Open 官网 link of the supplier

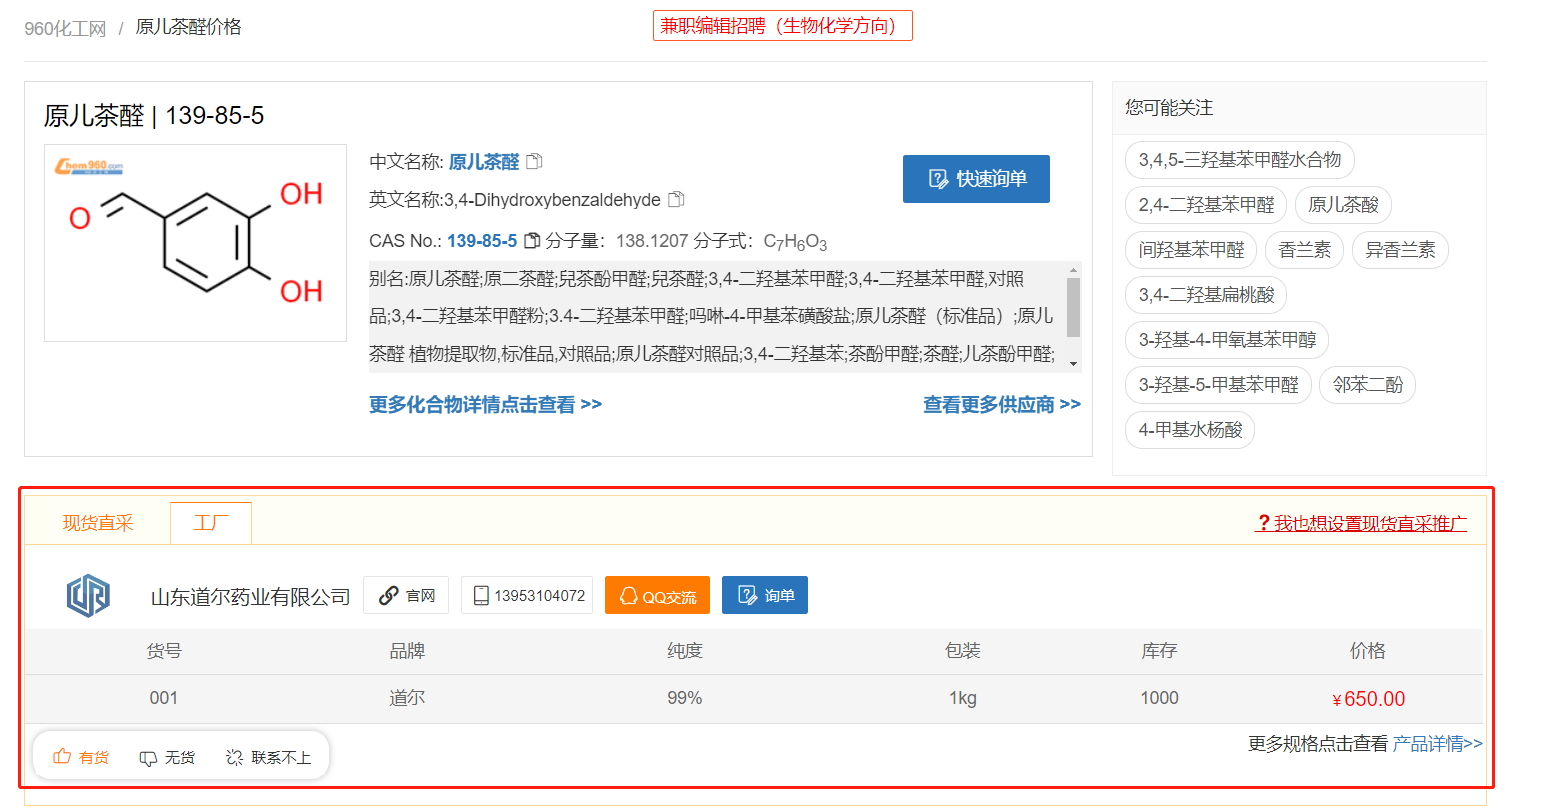406,596
